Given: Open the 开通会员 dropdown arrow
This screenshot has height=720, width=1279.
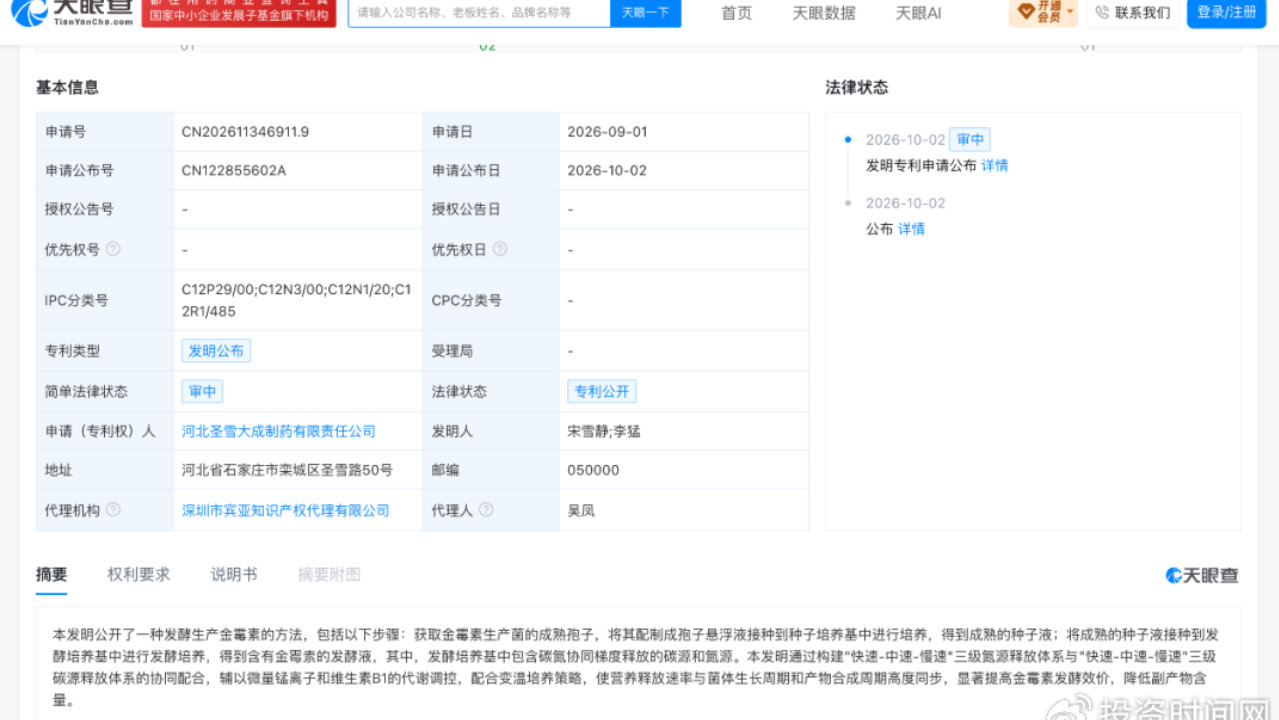Looking at the screenshot, I should click(x=1070, y=11).
